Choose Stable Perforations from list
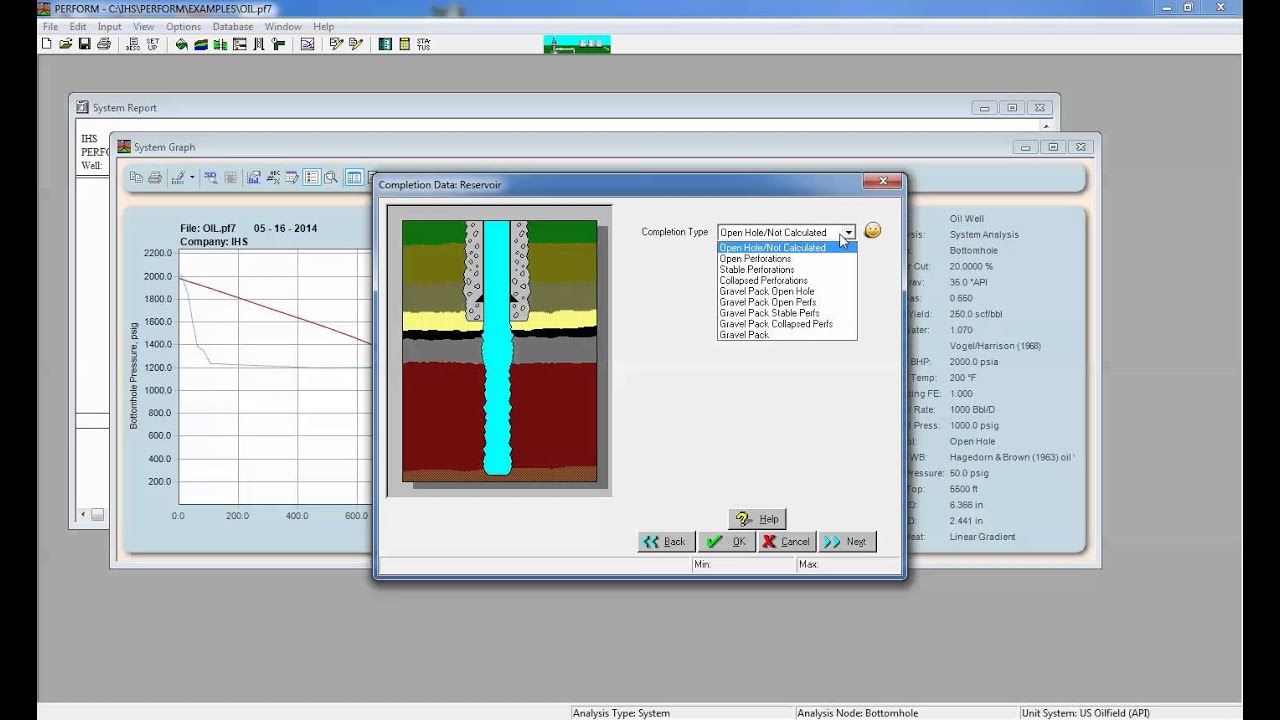This screenshot has height=720, width=1280. click(756, 270)
